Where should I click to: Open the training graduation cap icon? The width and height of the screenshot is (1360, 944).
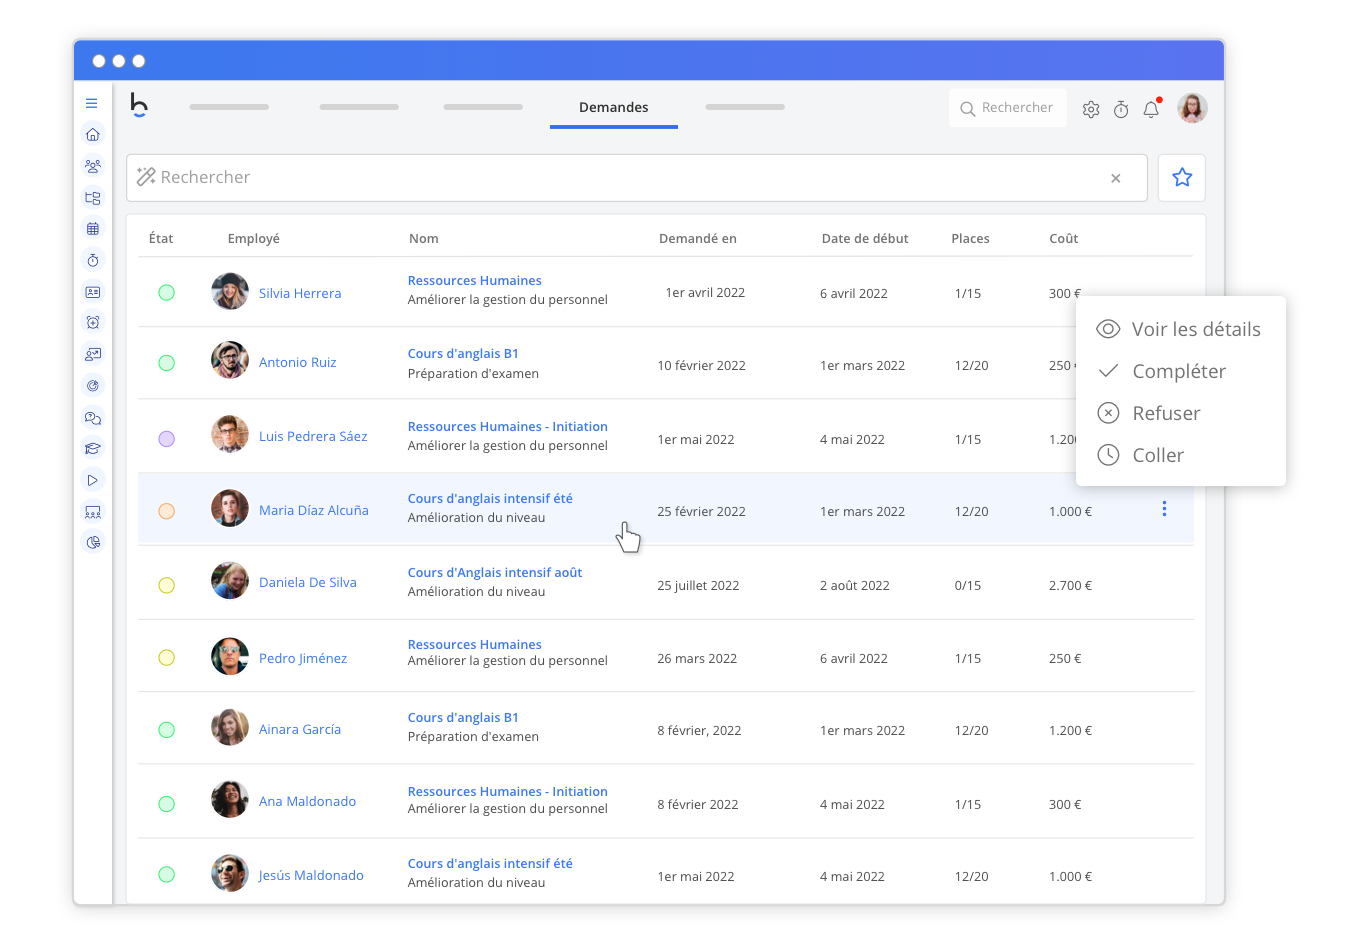coord(93,448)
